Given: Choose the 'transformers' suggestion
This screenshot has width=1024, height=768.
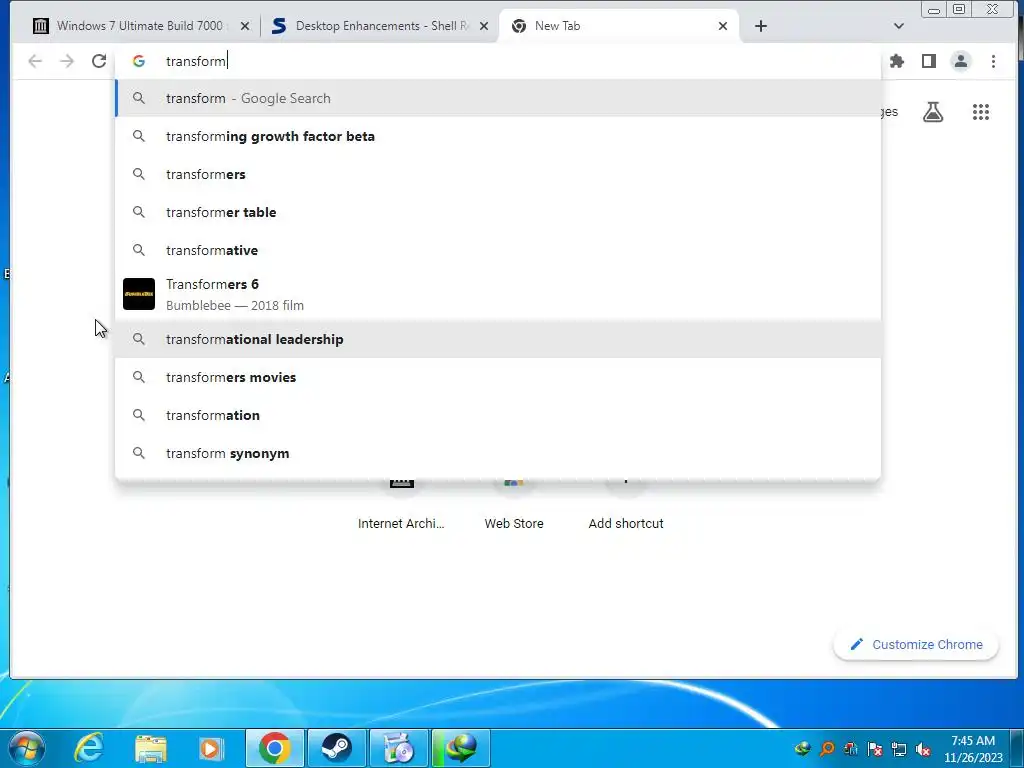Looking at the screenshot, I should [498, 174].
